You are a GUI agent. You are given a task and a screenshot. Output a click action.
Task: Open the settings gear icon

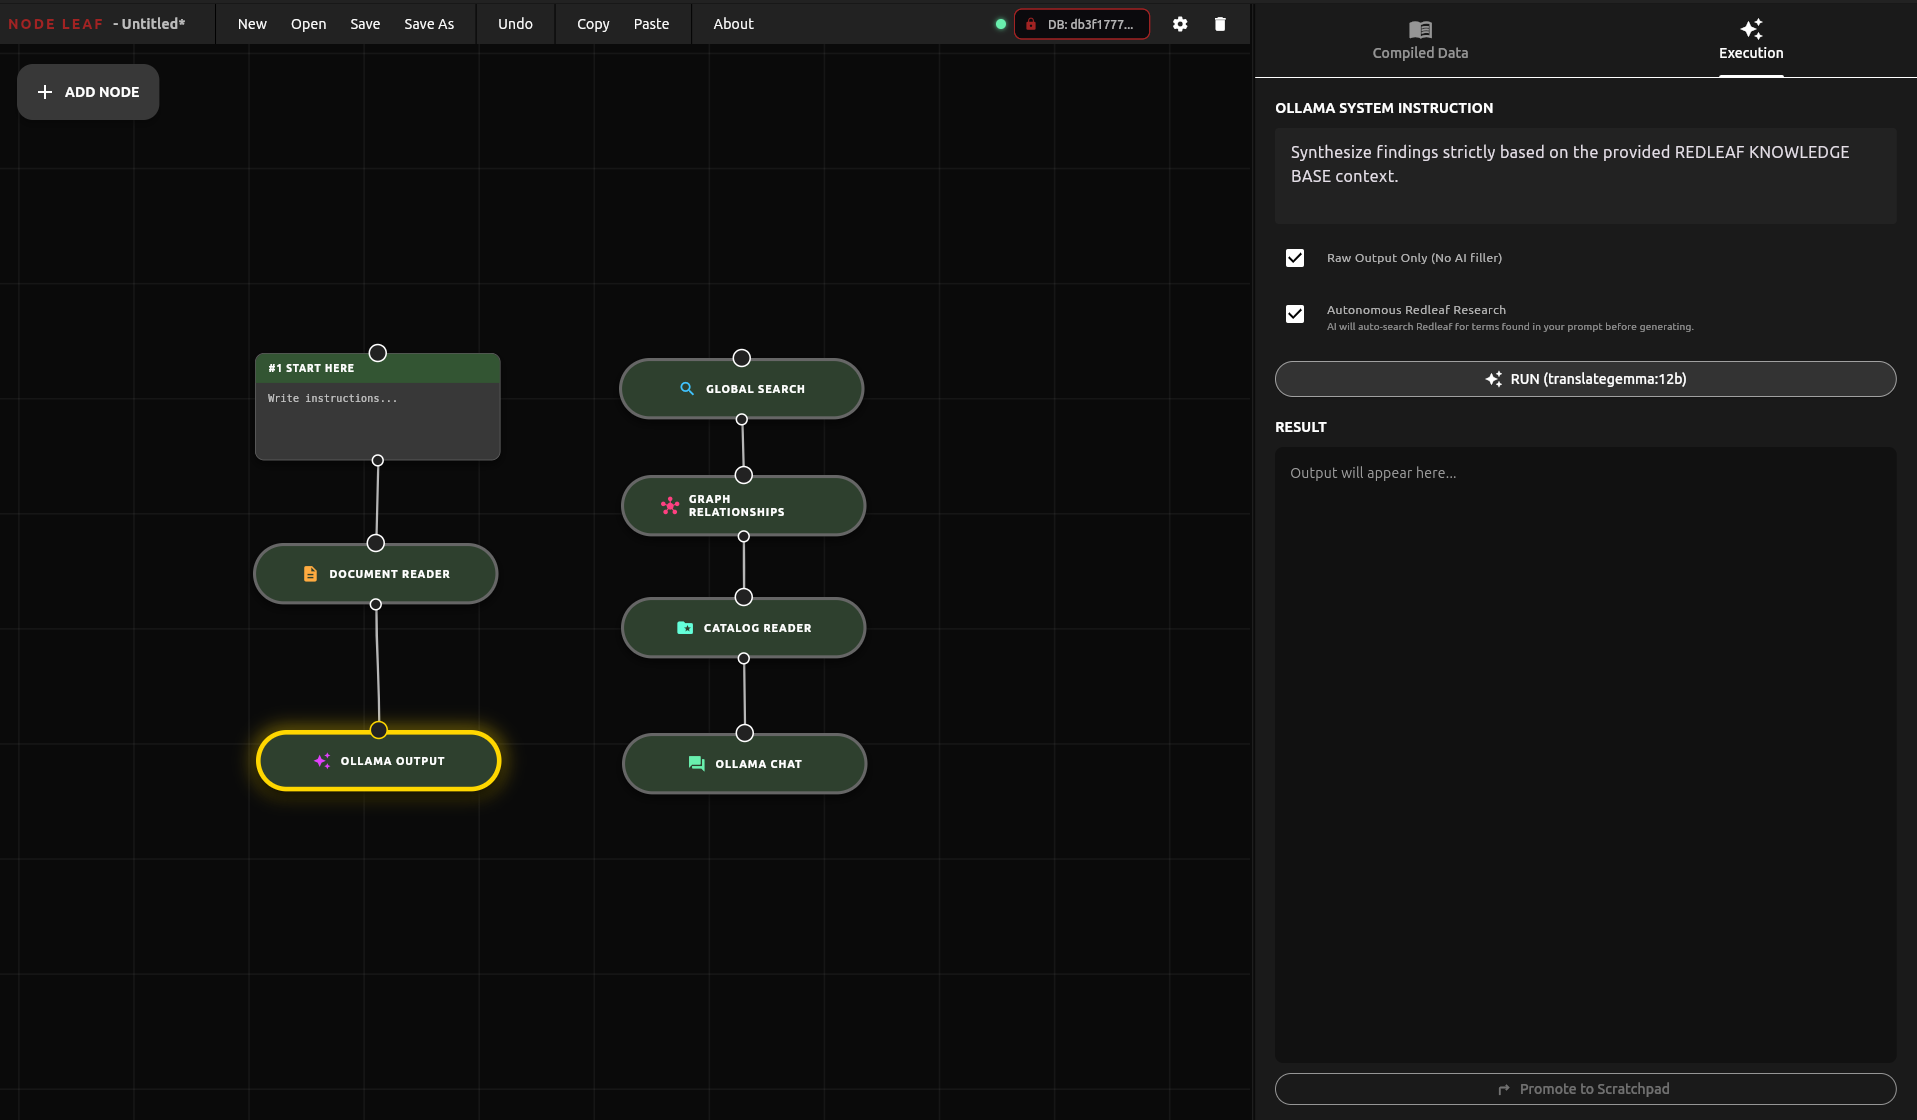[1180, 24]
